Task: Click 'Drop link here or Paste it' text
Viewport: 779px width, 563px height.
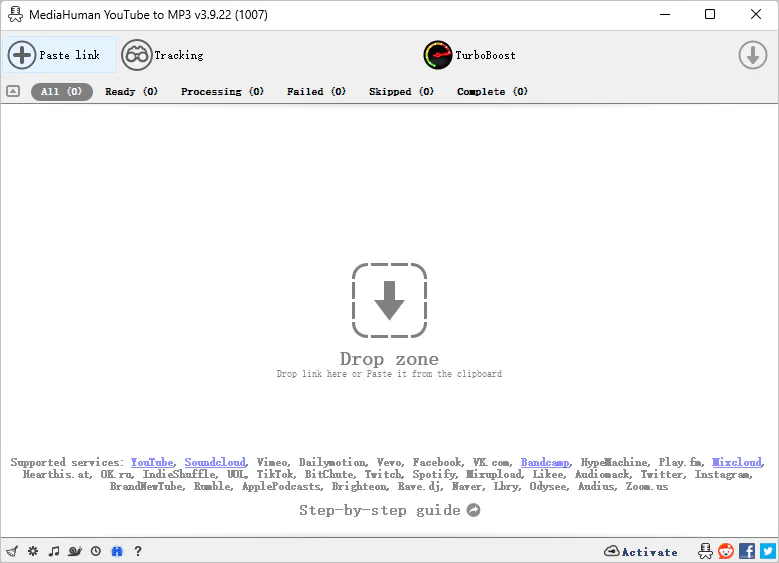Action: (x=342, y=374)
